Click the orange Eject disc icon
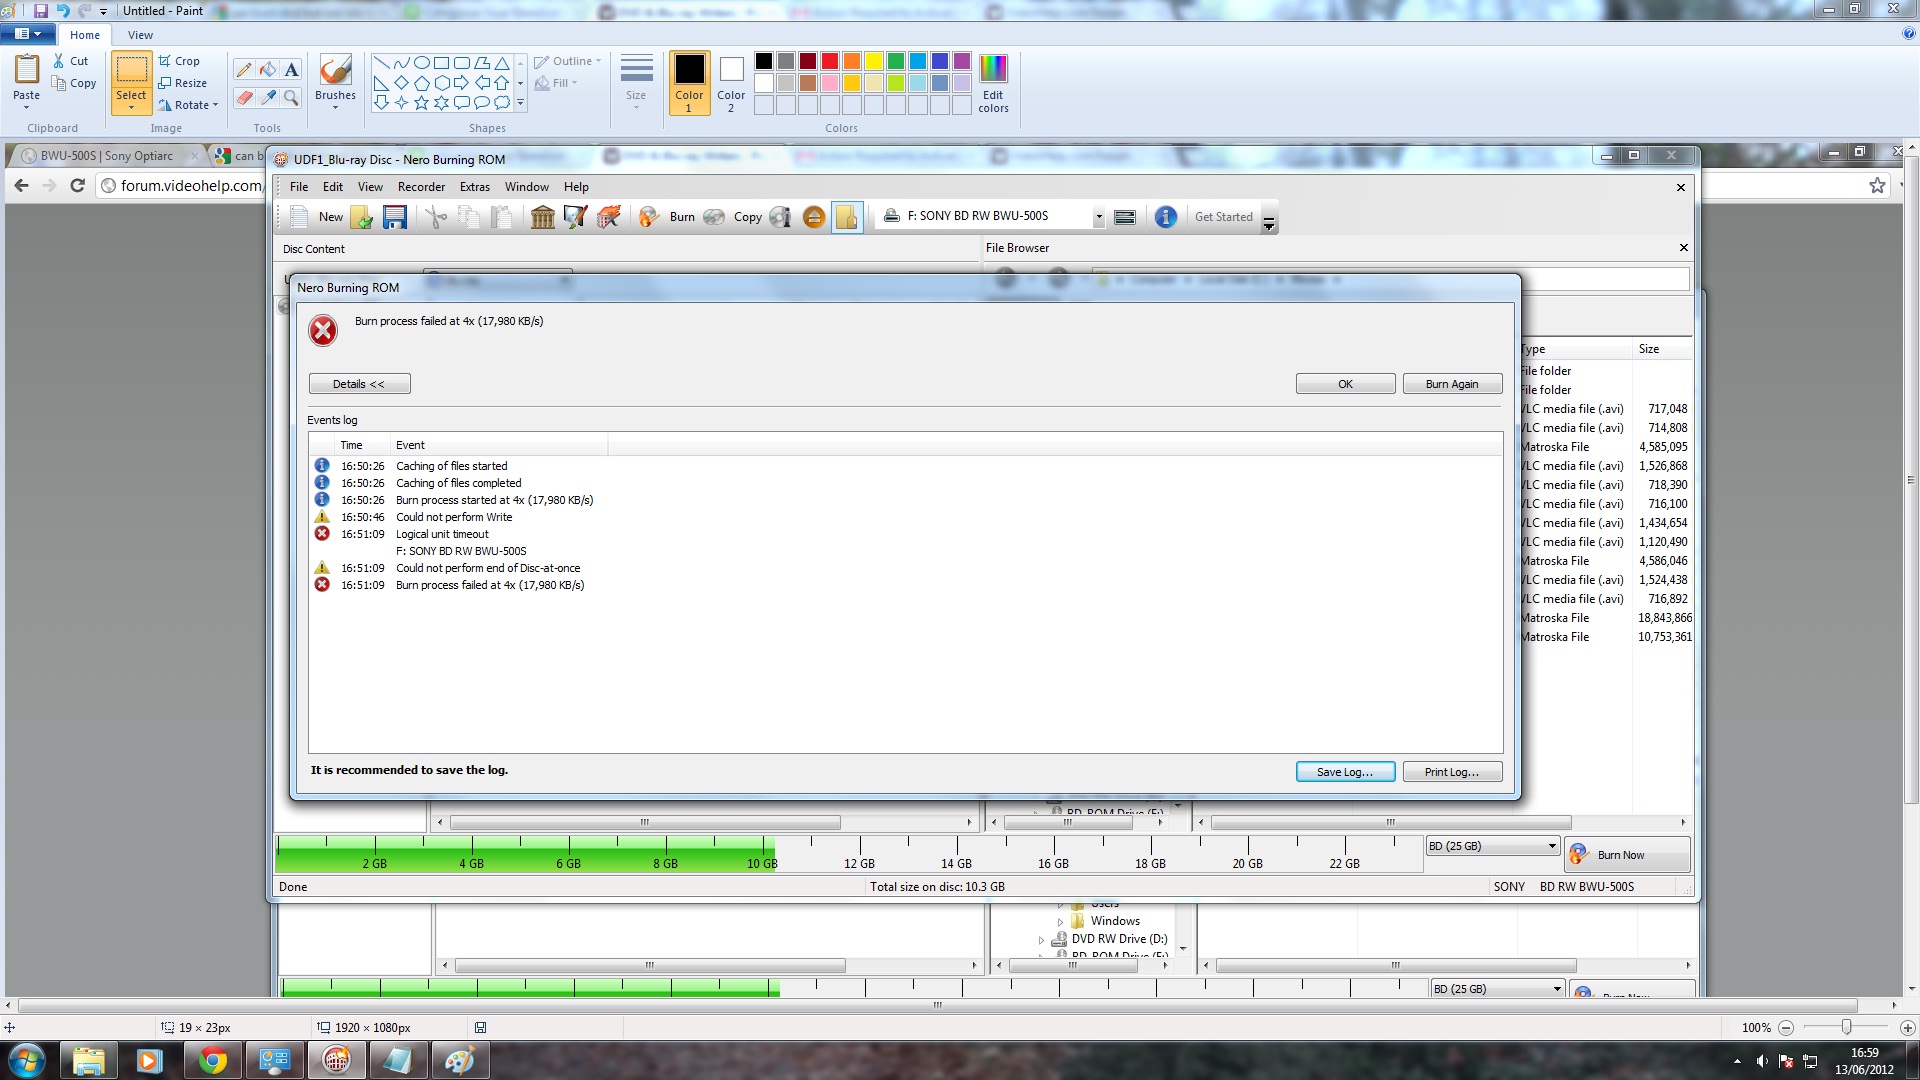The height and width of the screenshot is (1080, 1920). (x=814, y=217)
